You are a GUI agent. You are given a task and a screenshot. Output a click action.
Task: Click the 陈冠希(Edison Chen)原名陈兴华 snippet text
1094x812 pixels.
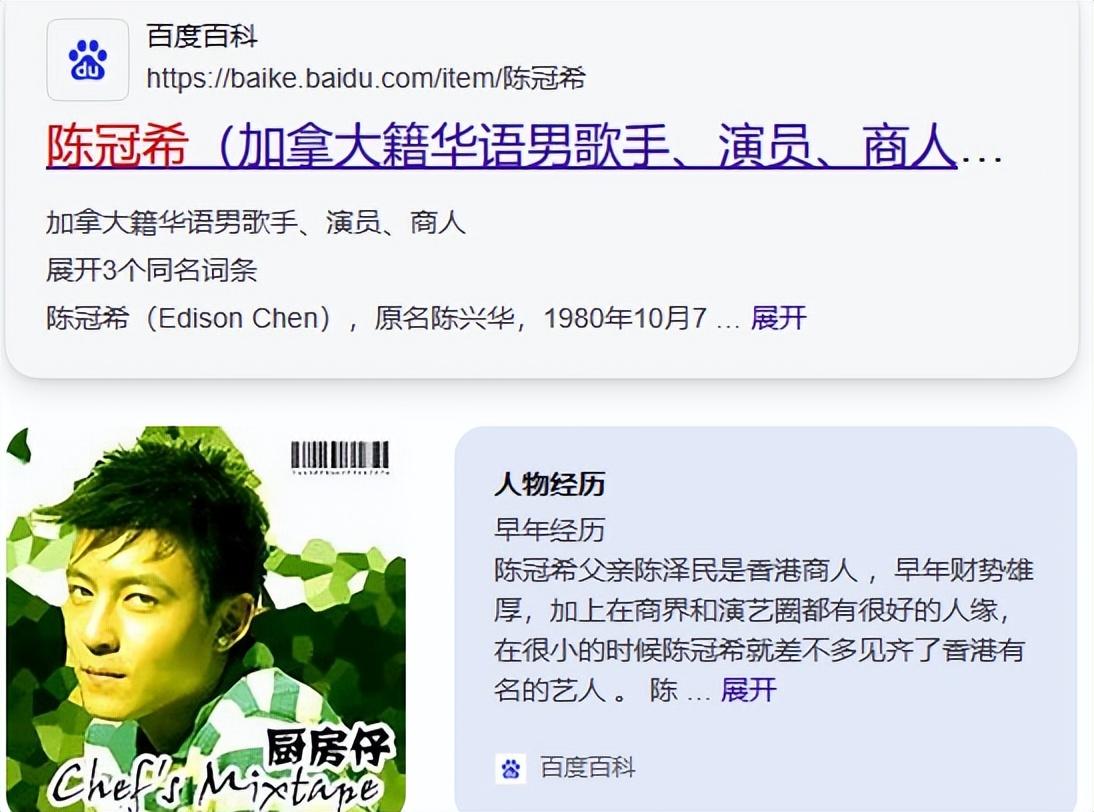pos(377,318)
